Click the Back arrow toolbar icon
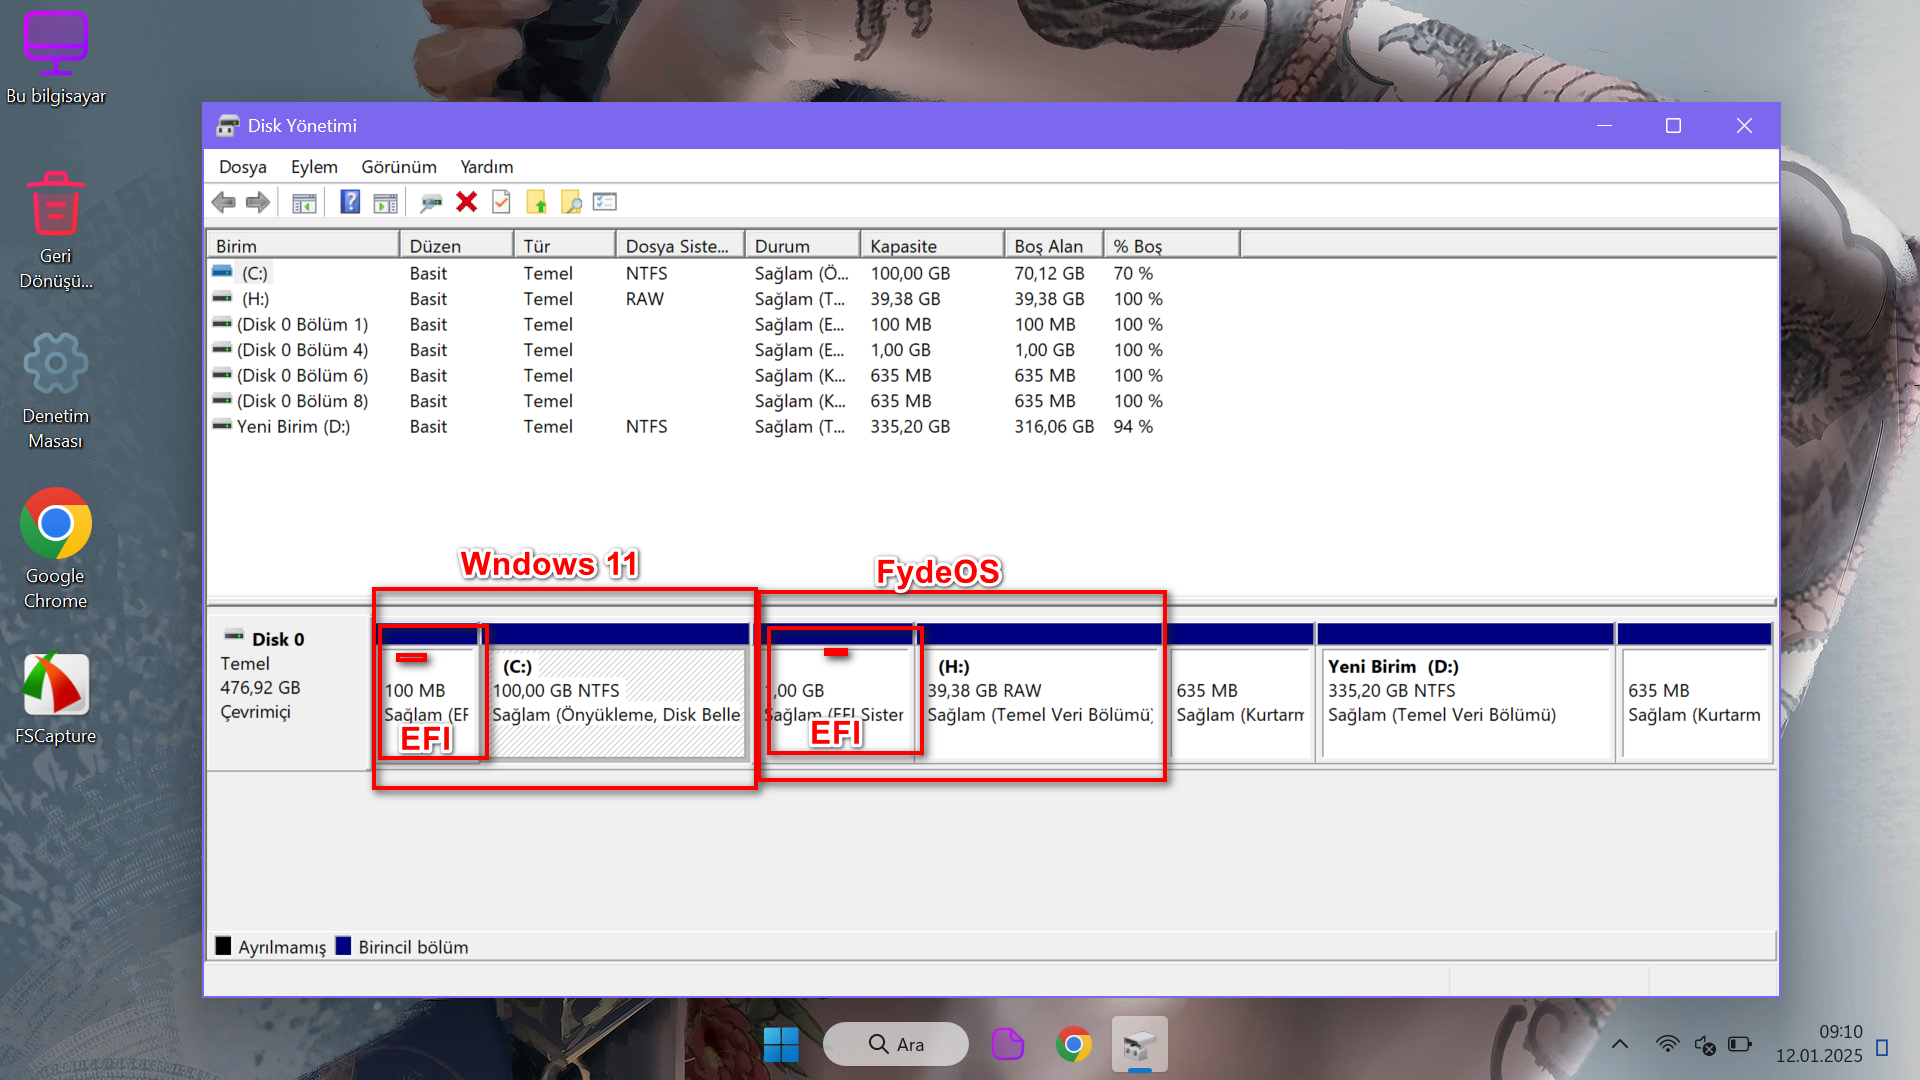 tap(224, 203)
